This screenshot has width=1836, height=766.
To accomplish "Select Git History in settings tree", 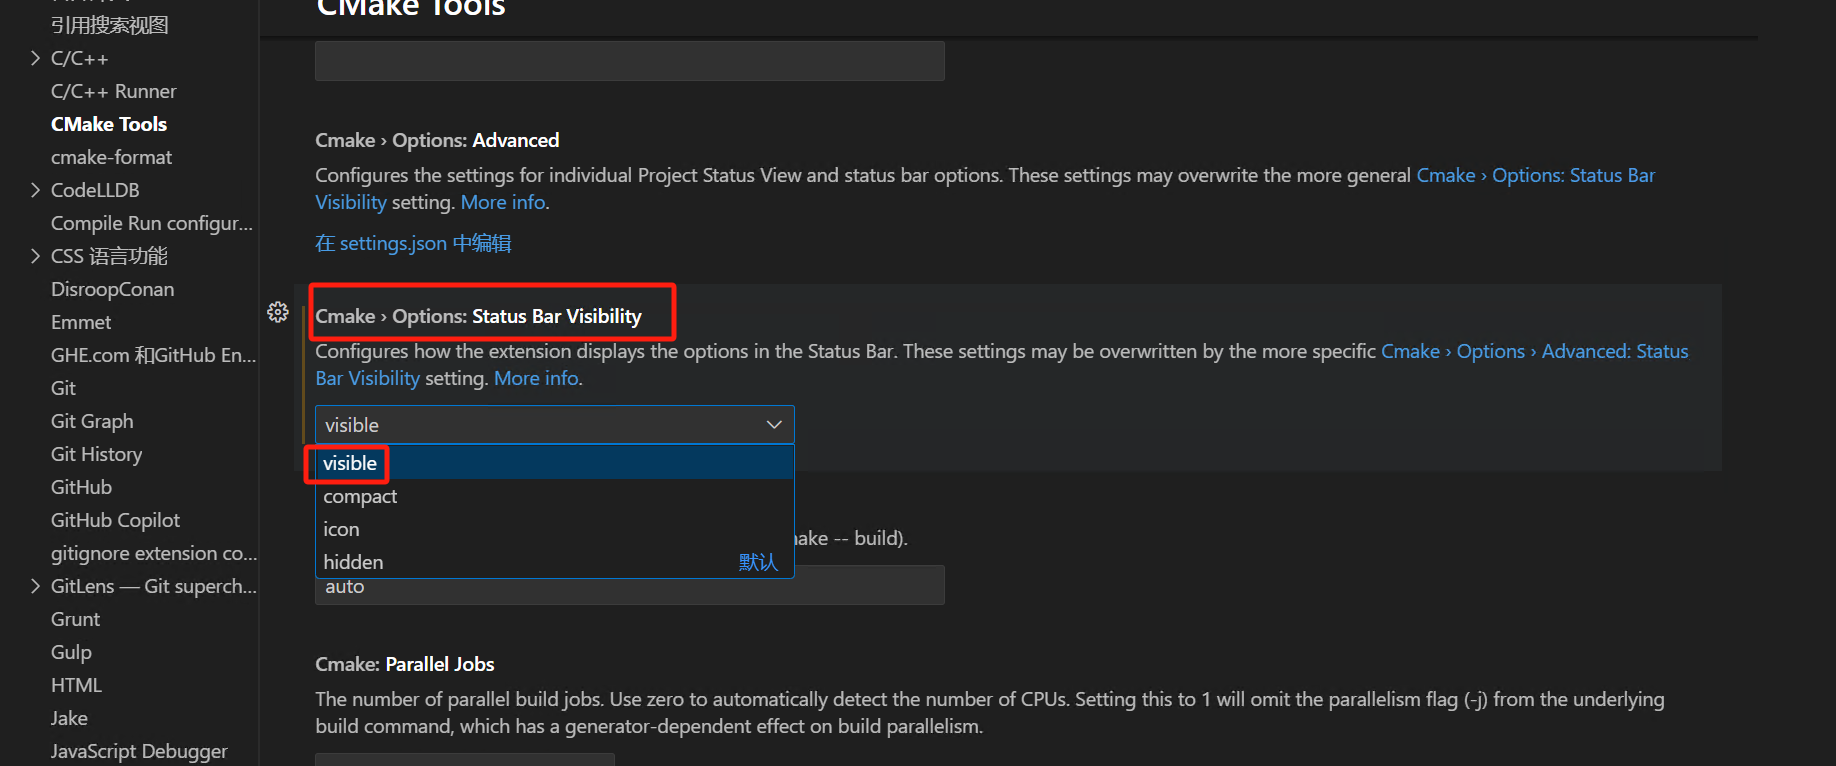I will [97, 454].
